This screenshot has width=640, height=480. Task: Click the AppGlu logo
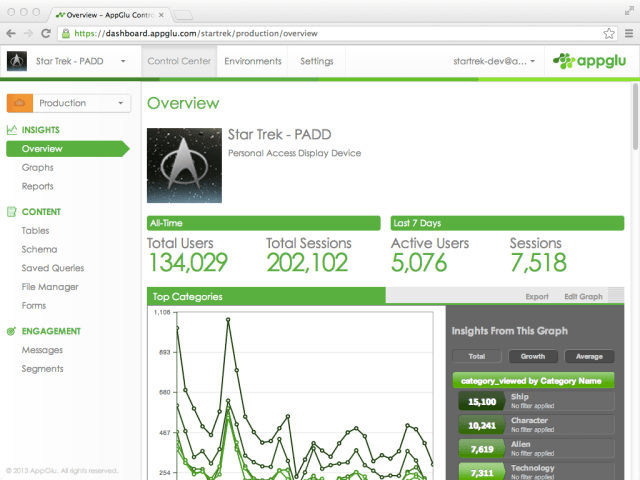593,61
